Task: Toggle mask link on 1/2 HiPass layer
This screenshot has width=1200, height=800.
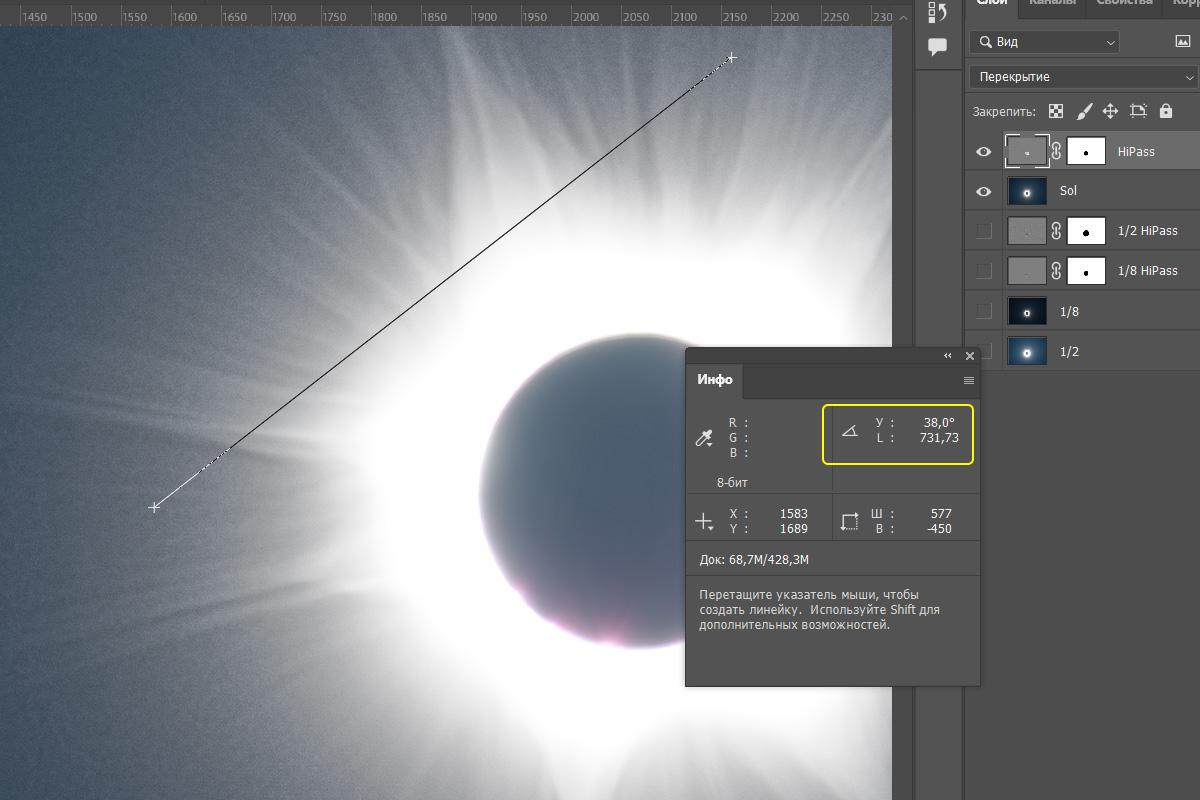Action: [1056, 231]
